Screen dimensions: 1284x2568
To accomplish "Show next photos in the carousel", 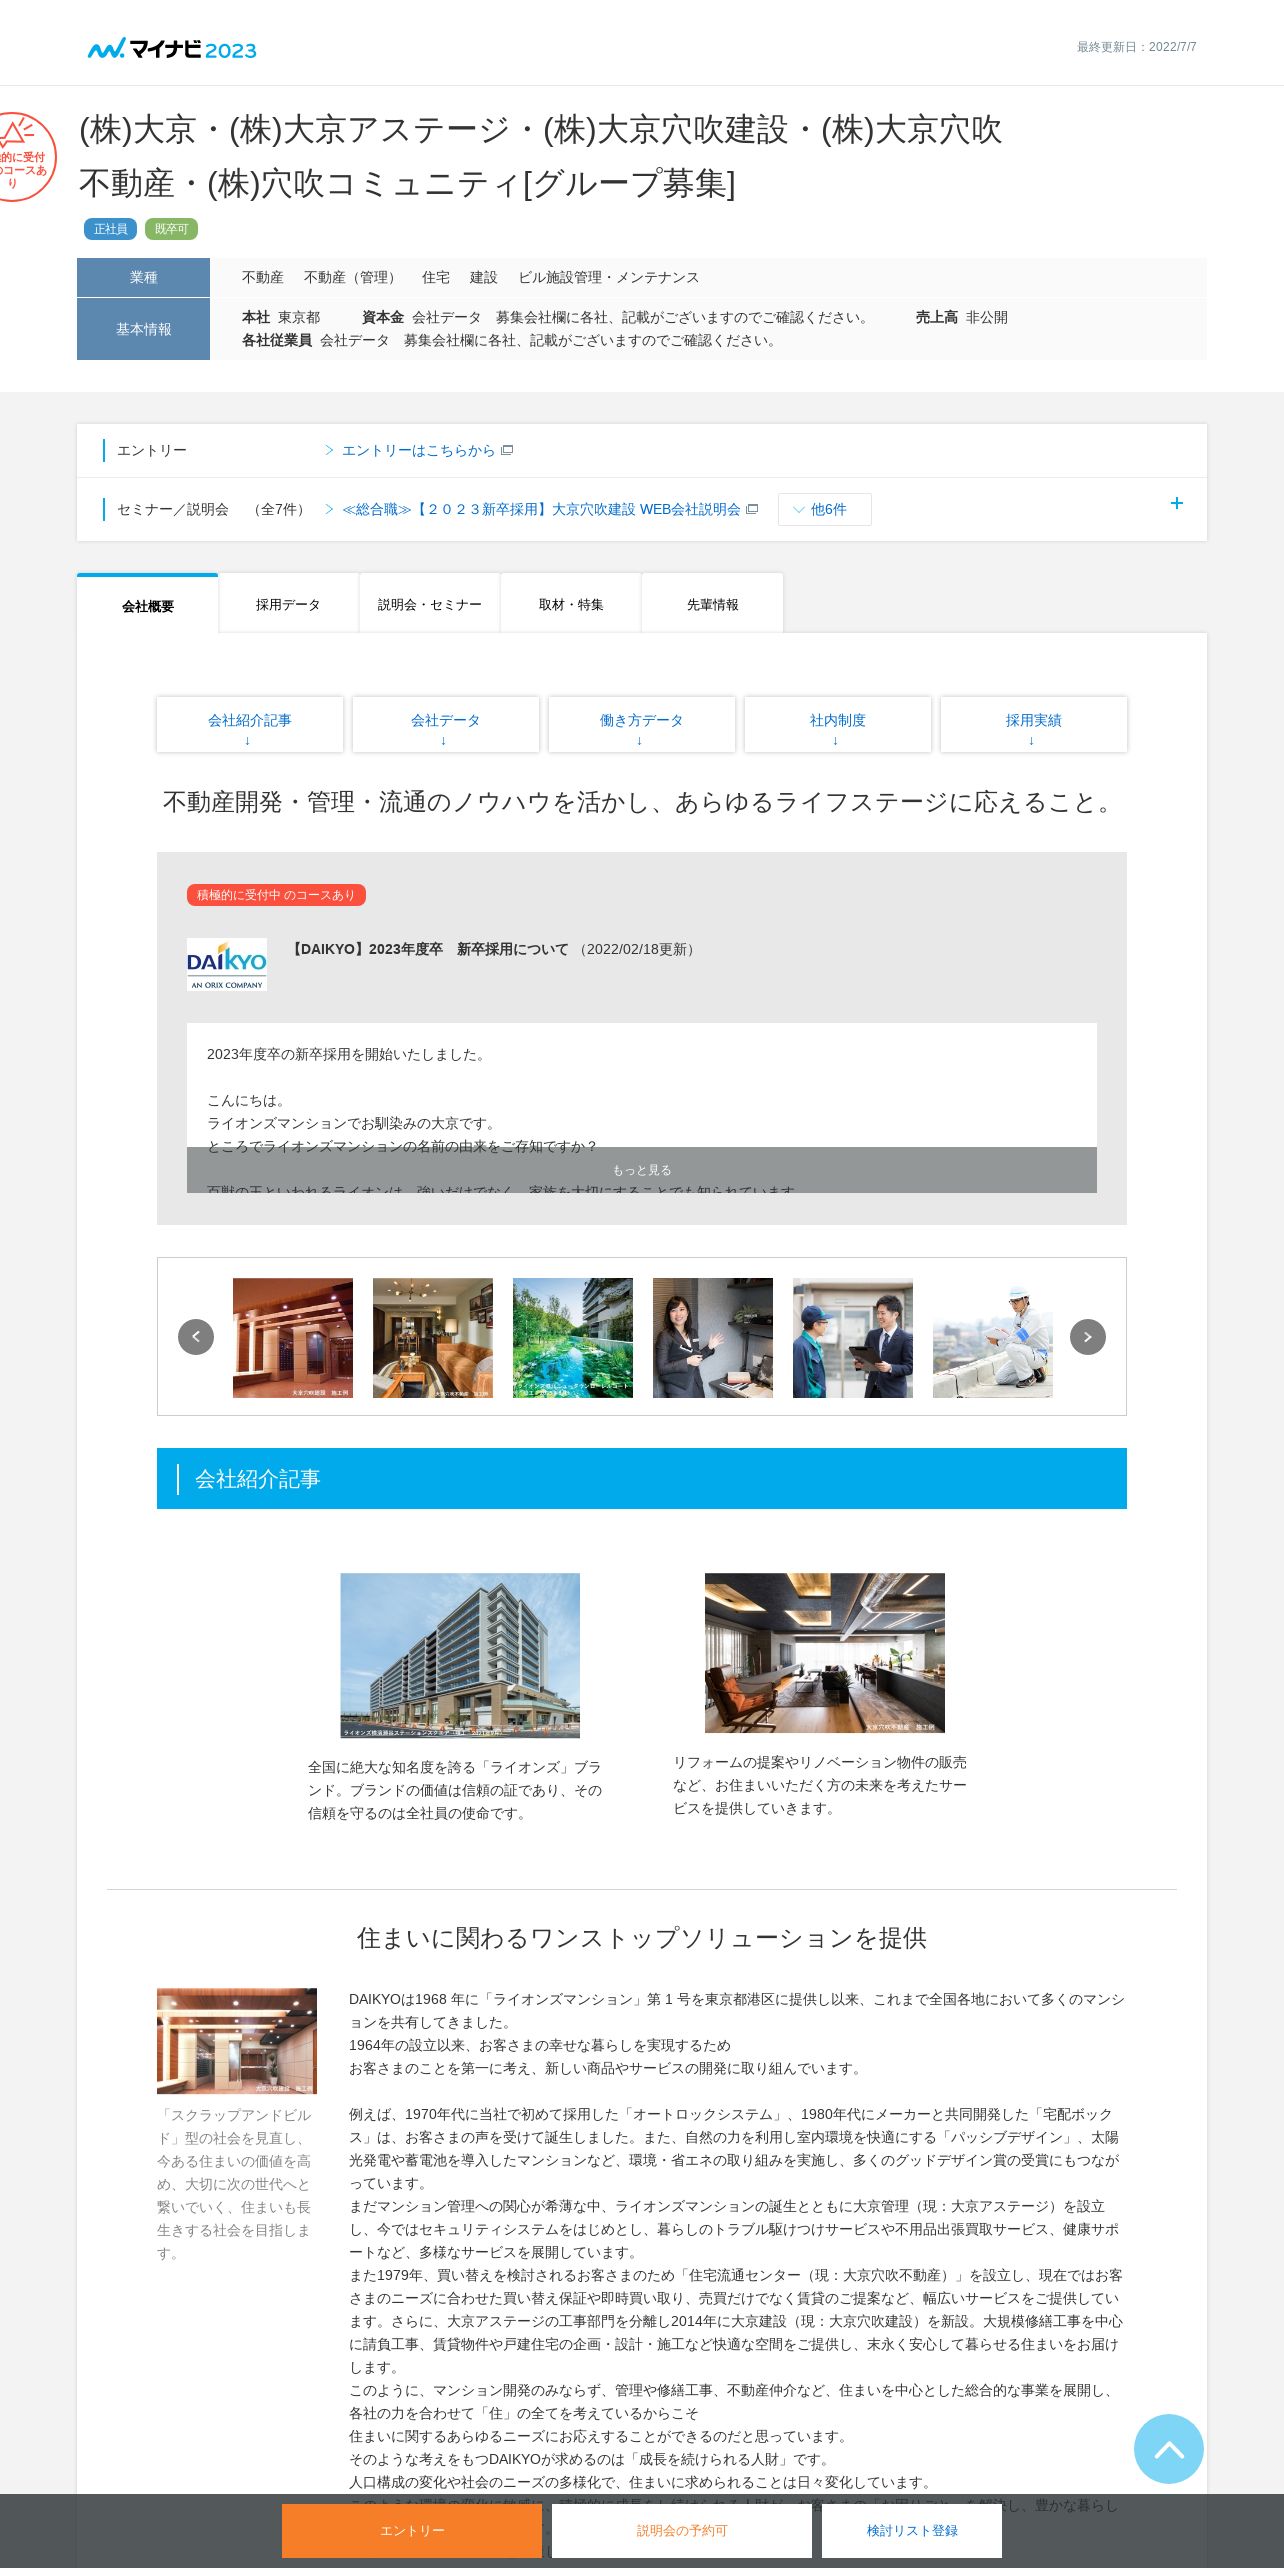I will coord(1088,1337).
